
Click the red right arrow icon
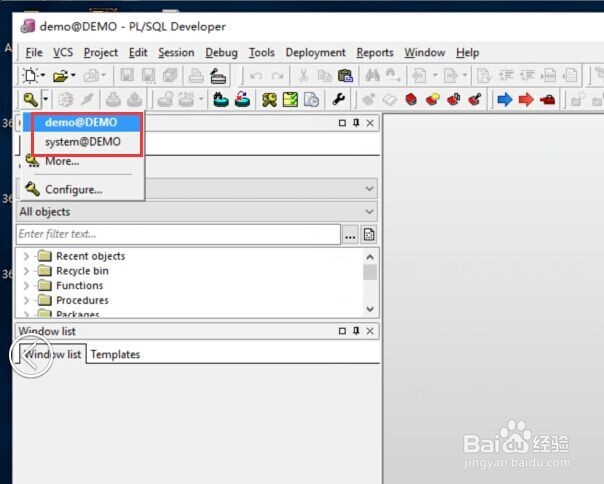pos(526,100)
